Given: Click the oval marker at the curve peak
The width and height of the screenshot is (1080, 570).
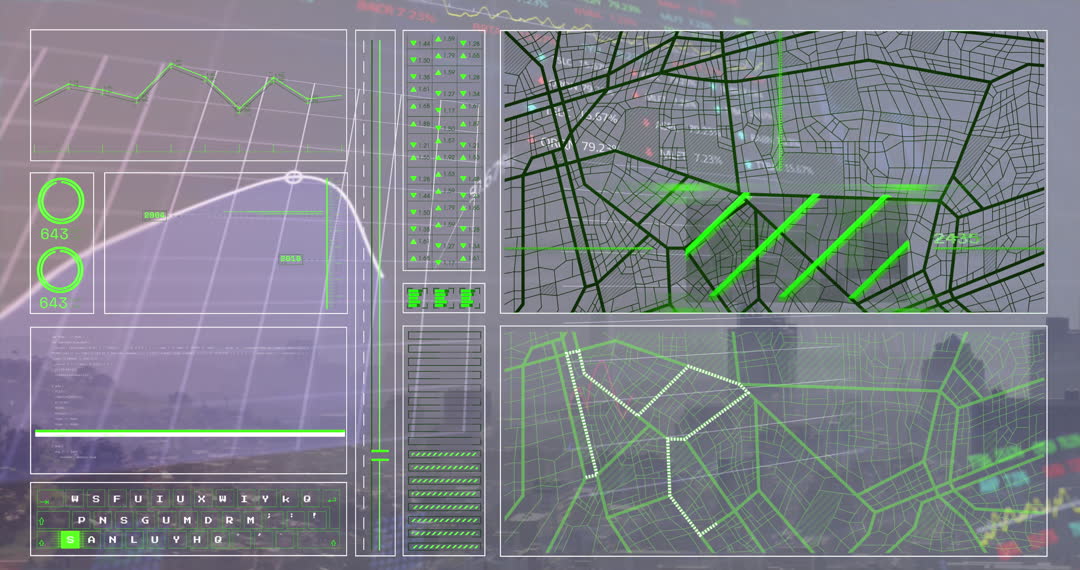Looking at the screenshot, I should 293,177.
